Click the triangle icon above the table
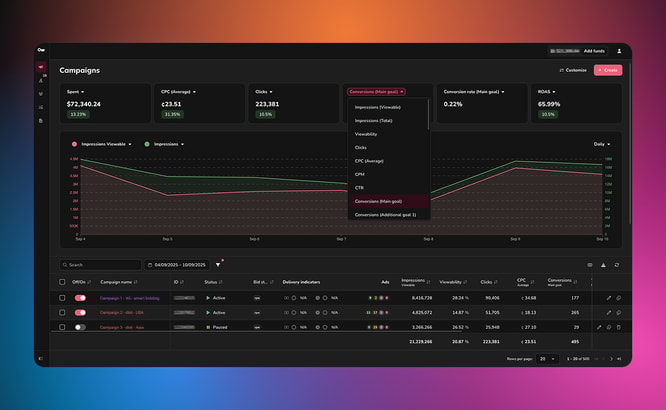This screenshot has height=410, width=666. pyautogui.click(x=603, y=265)
